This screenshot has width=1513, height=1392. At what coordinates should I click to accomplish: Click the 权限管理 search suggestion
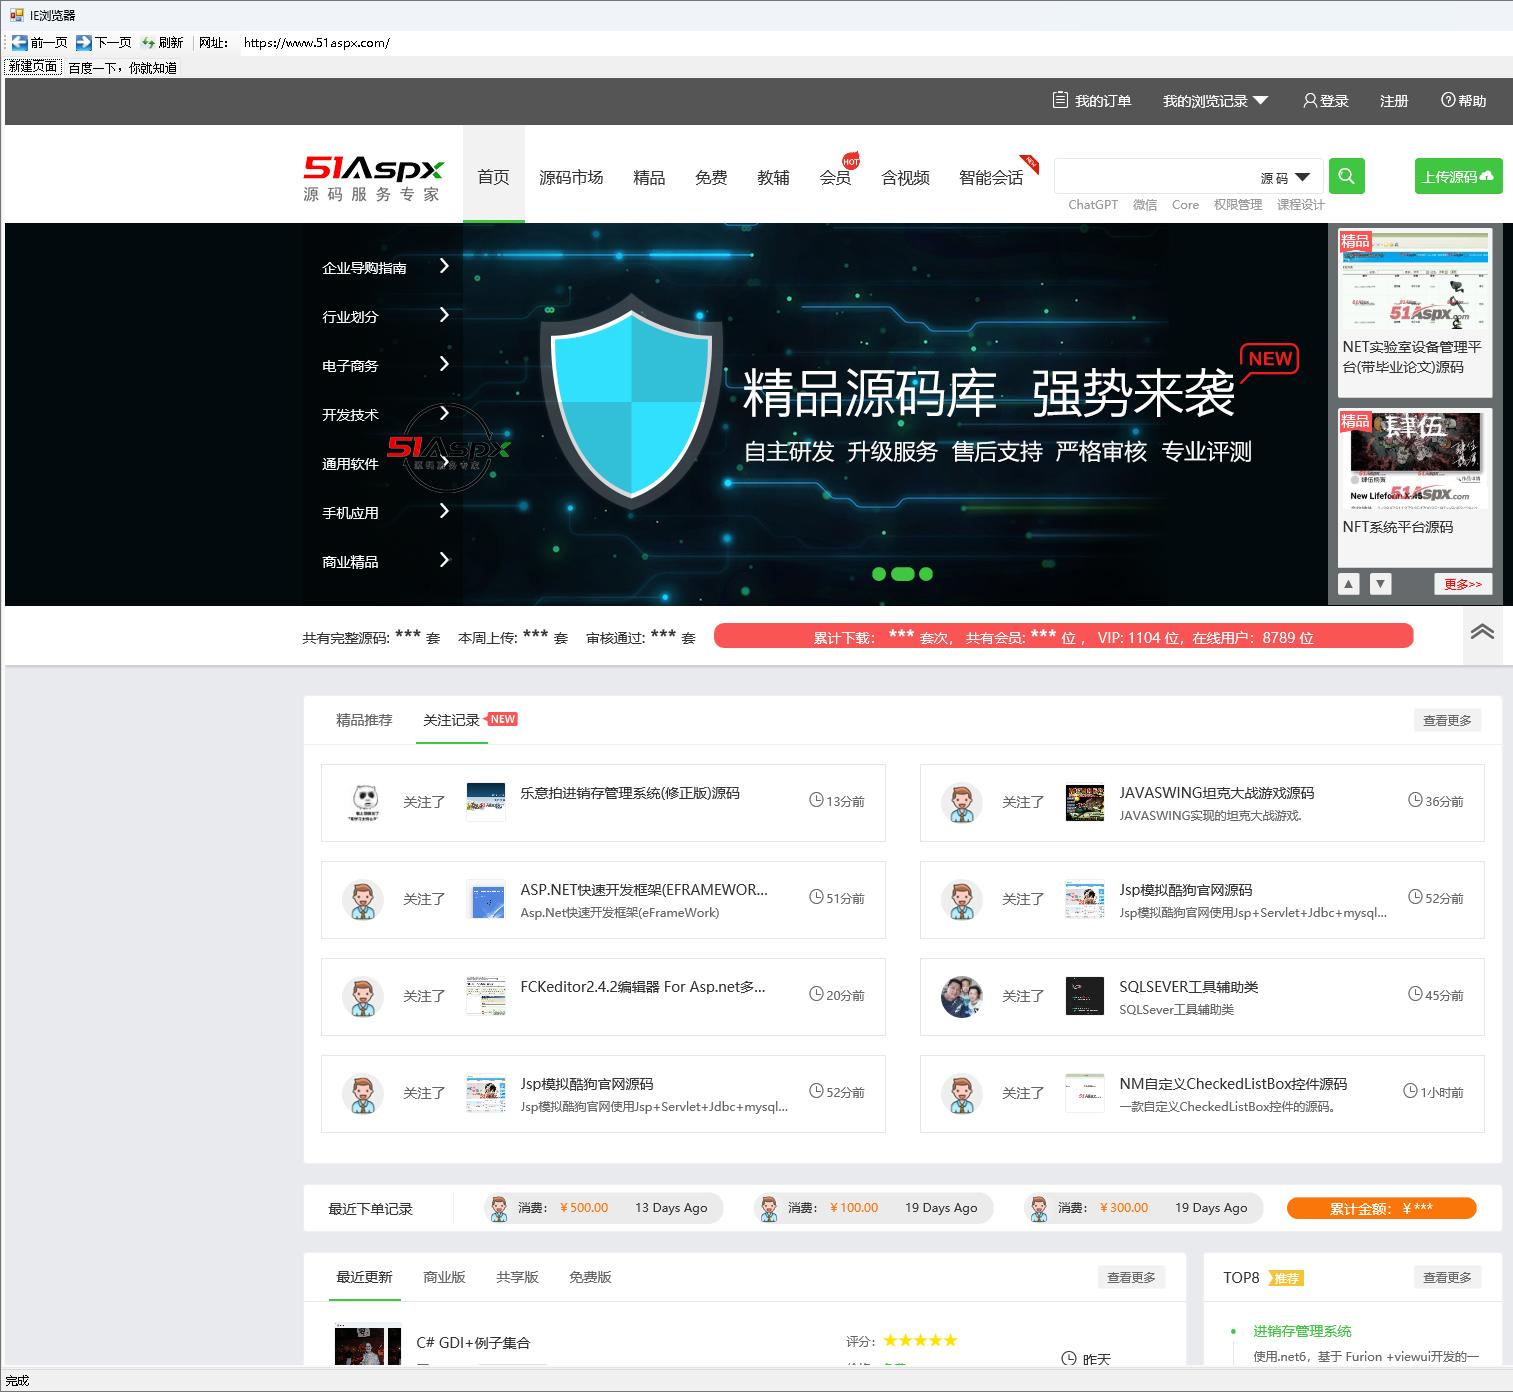pyautogui.click(x=1237, y=205)
